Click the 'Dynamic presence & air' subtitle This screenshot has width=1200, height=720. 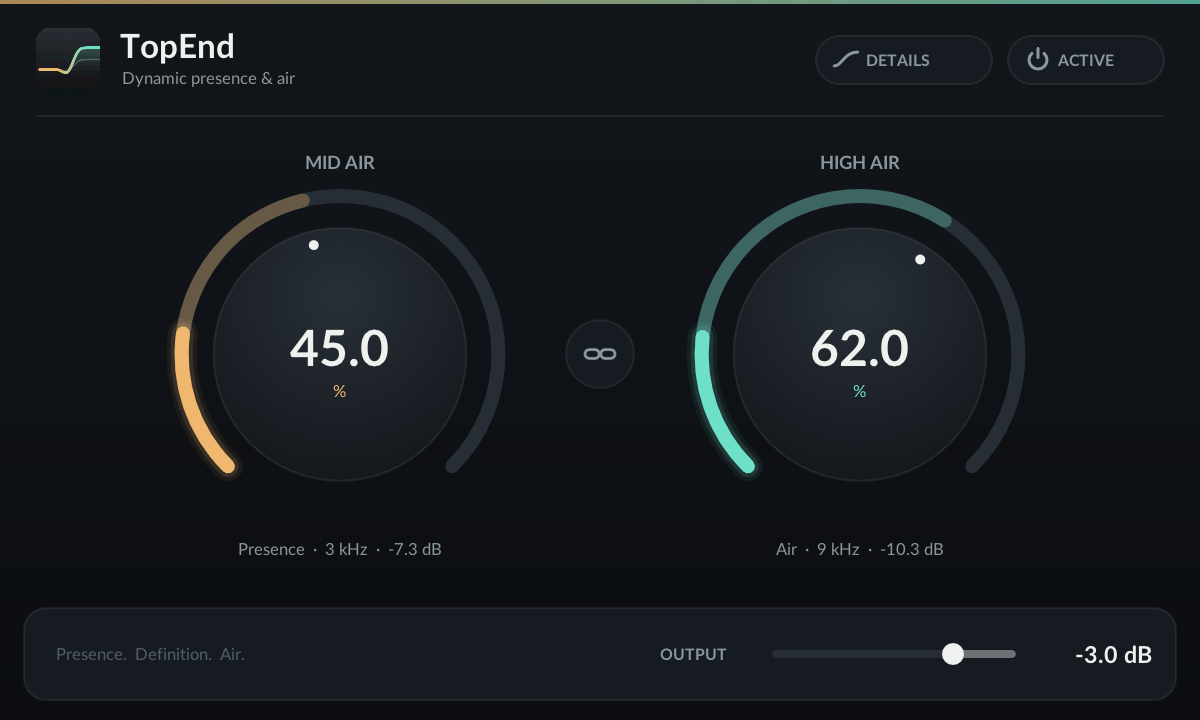(209, 78)
